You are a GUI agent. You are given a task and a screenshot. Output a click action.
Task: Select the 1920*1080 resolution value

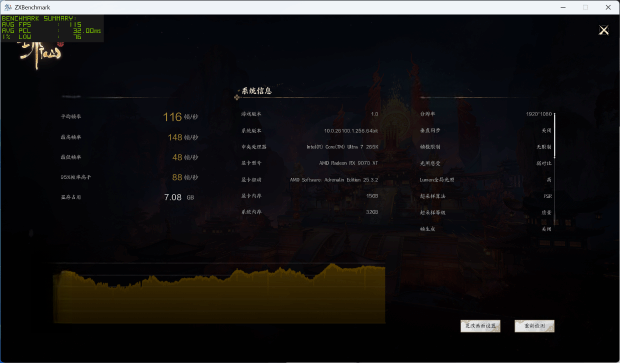(x=539, y=114)
